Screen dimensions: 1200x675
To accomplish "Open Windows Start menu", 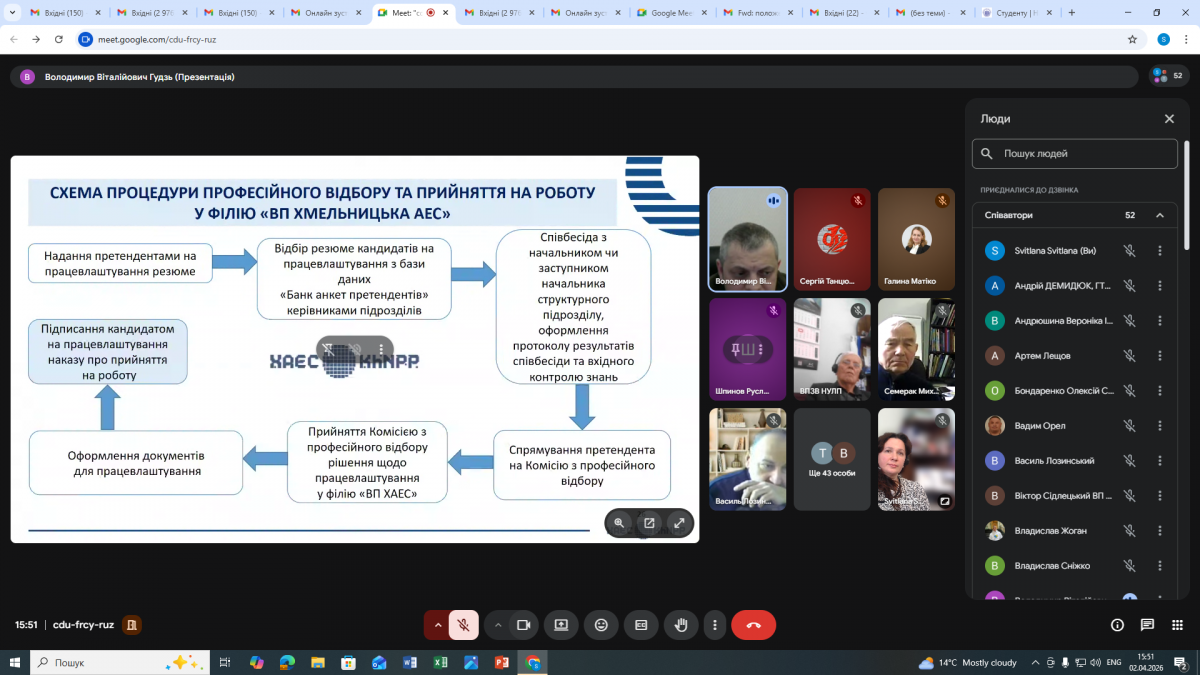I will [14, 662].
